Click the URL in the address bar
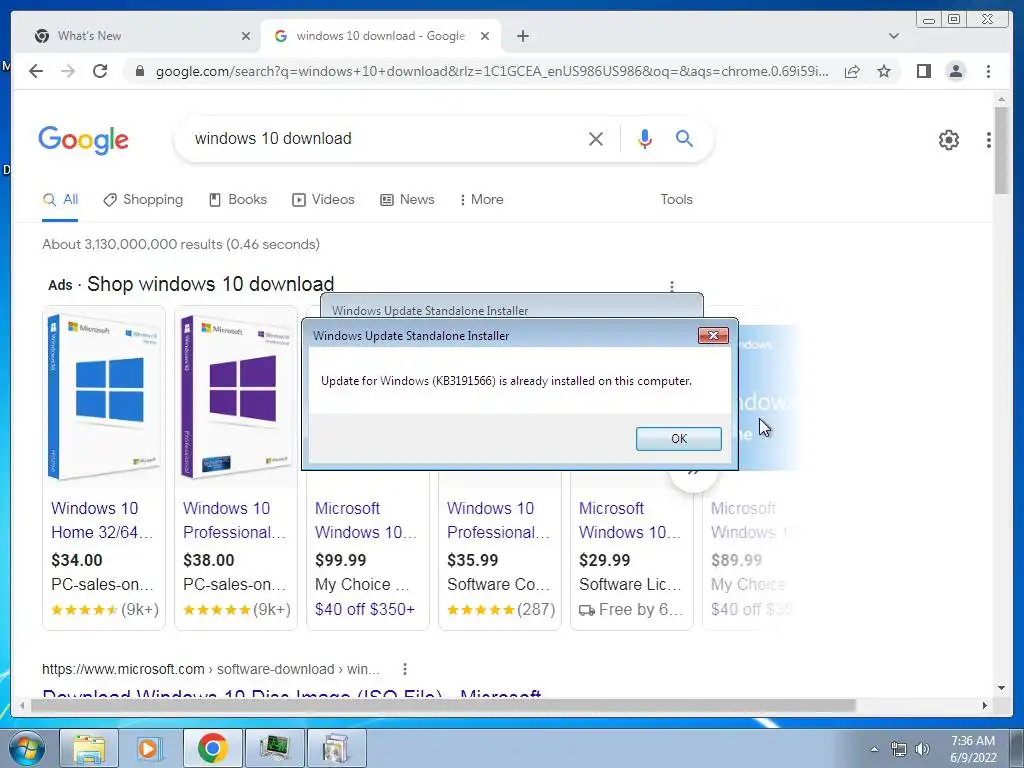Viewport: 1024px width, 768px height. click(492, 71)
